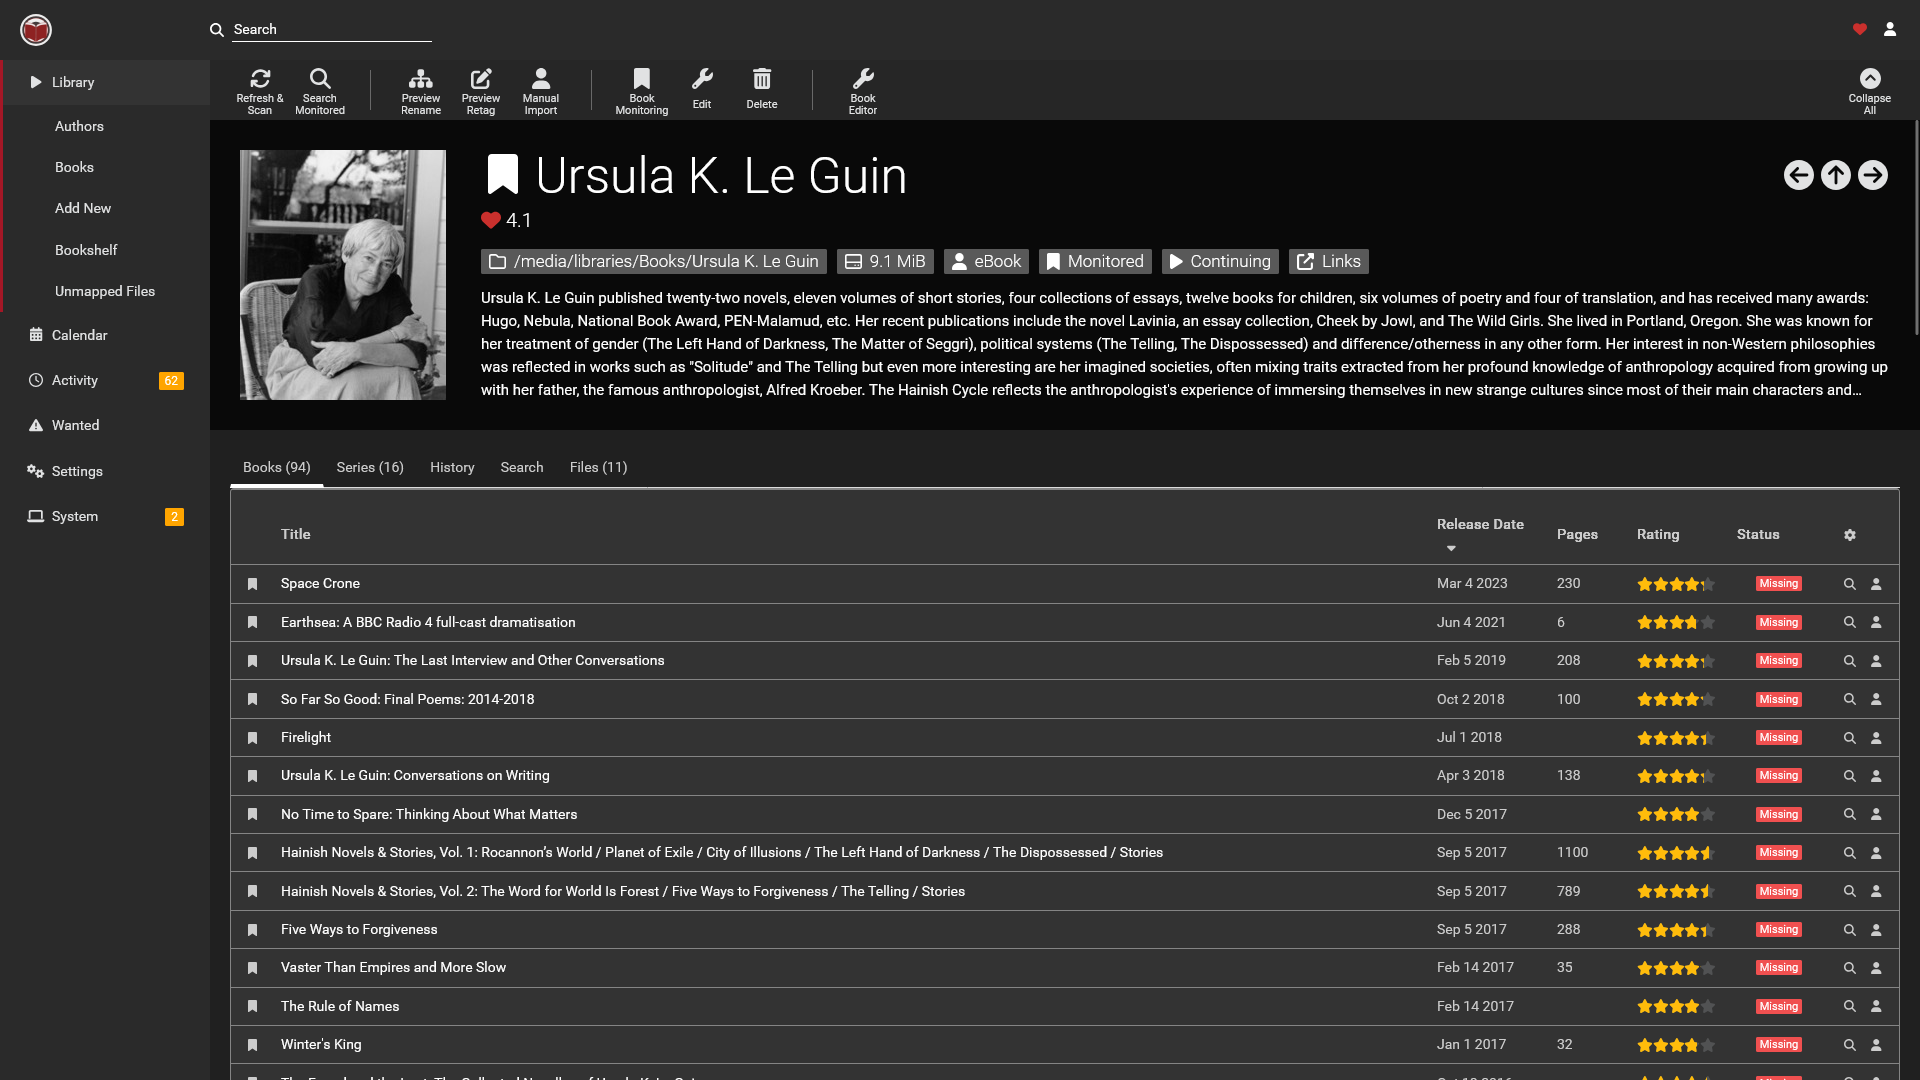Toggle monitoring for Five Ways to Forgiveness
The image size is (1920, 1080).
pyautogui.click(x=253, y=930)
